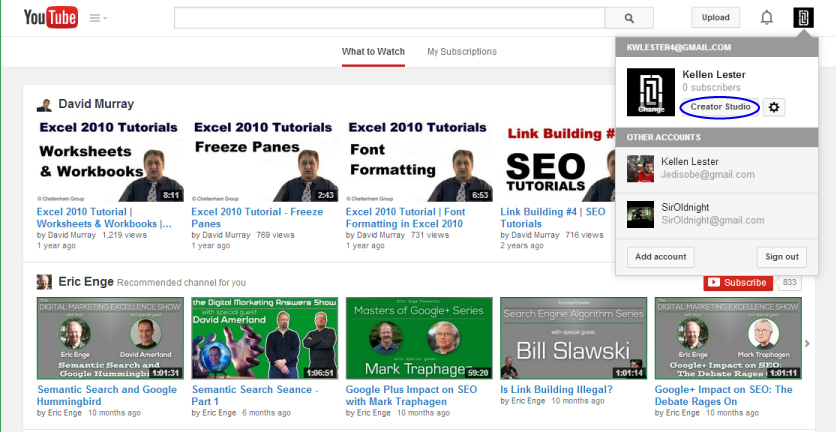This screenshot has width=836, height=432.
Task: Open David Murray channel heading
Action: click(x=96, y=104)
